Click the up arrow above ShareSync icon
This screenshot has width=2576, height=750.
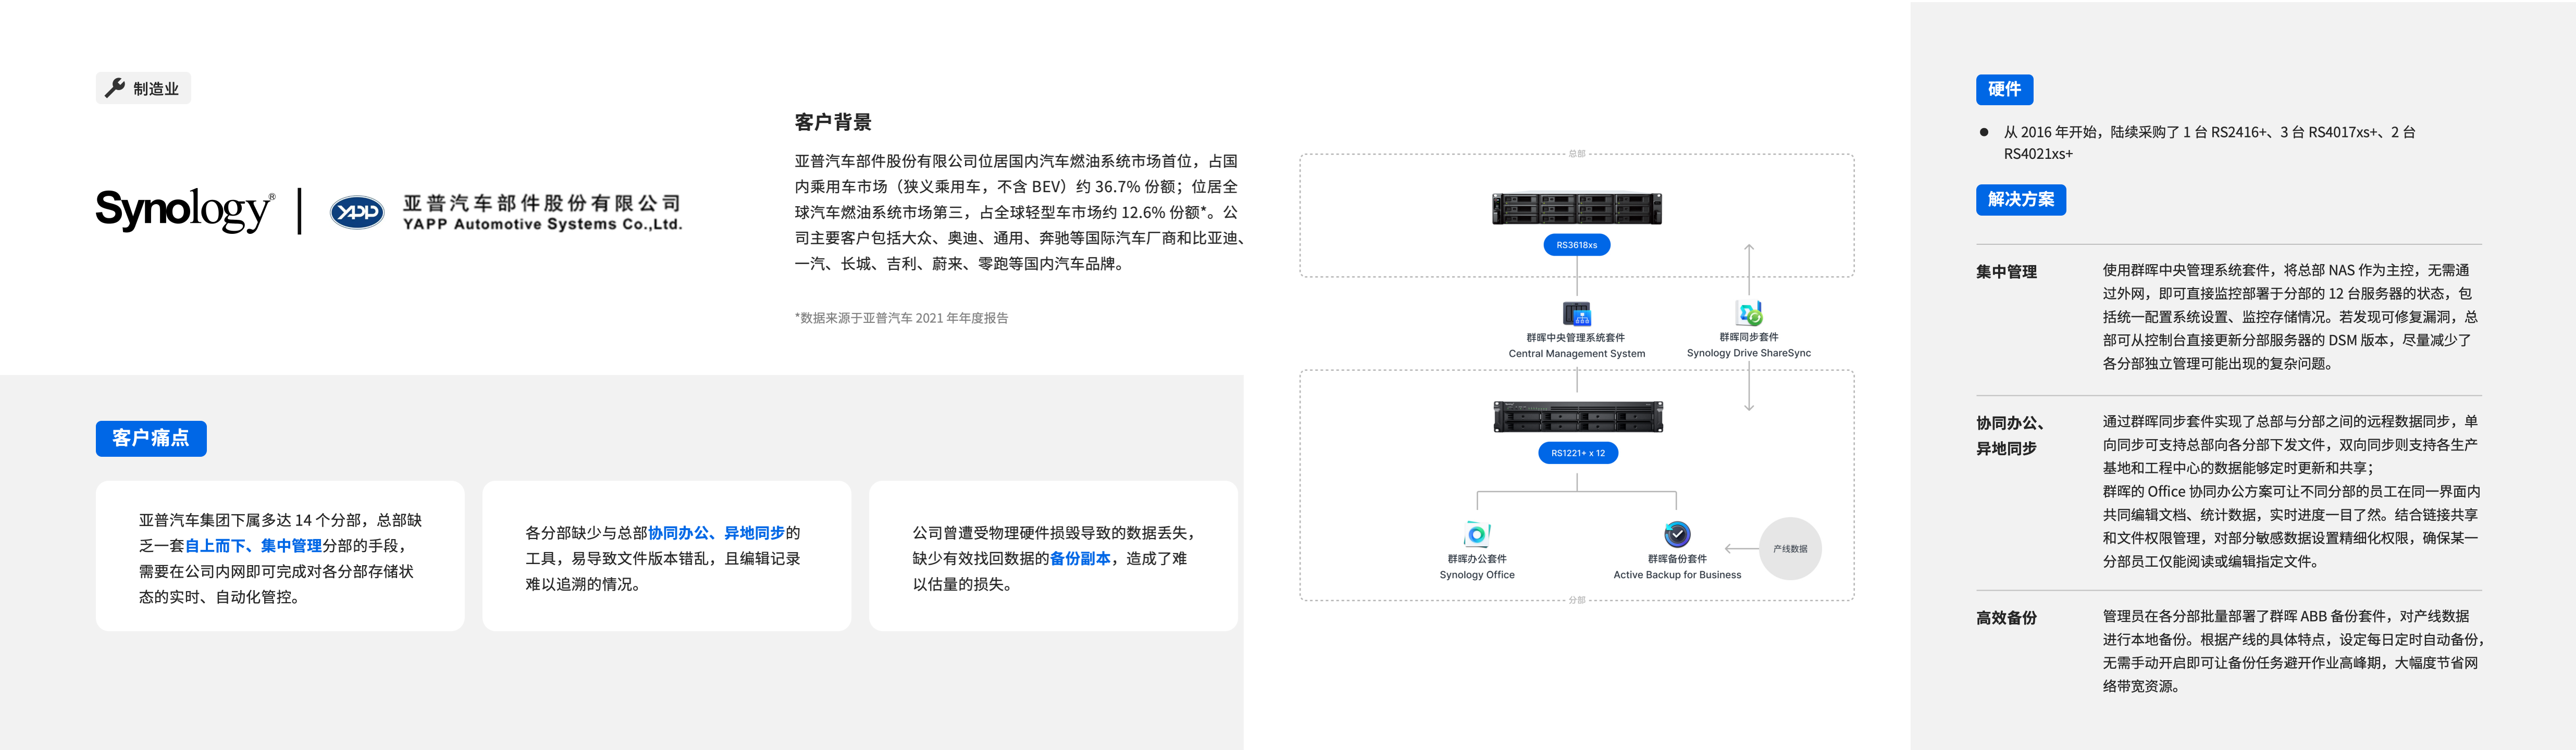coord(1749,268)
